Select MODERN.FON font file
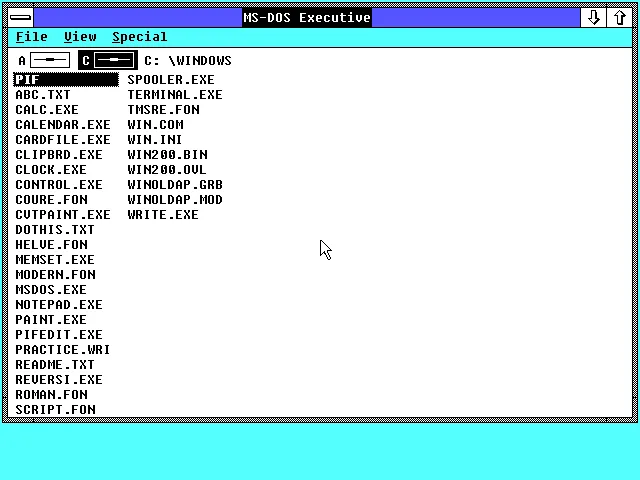Screen dimensions: 640x480 click(56, 275)
